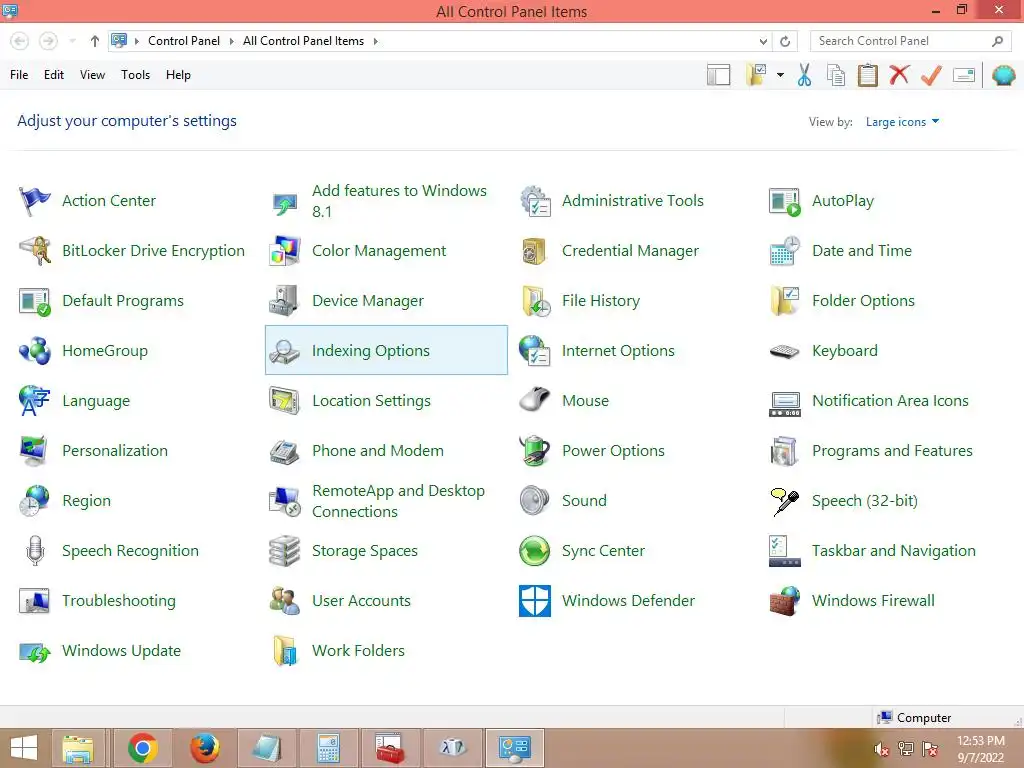Open the Region globe-clock icon
Image resolution: width=1024 pixels, height=768 pixels.
click(x=34, y=501)
